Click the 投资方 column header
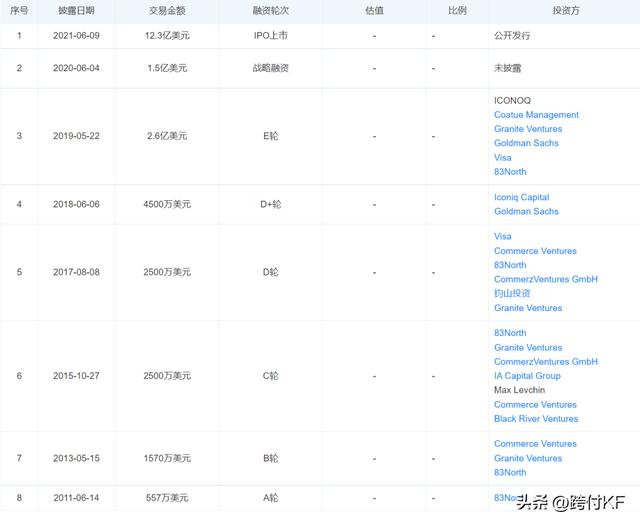Viewport: 640px width, 525px height. (565, 10)
